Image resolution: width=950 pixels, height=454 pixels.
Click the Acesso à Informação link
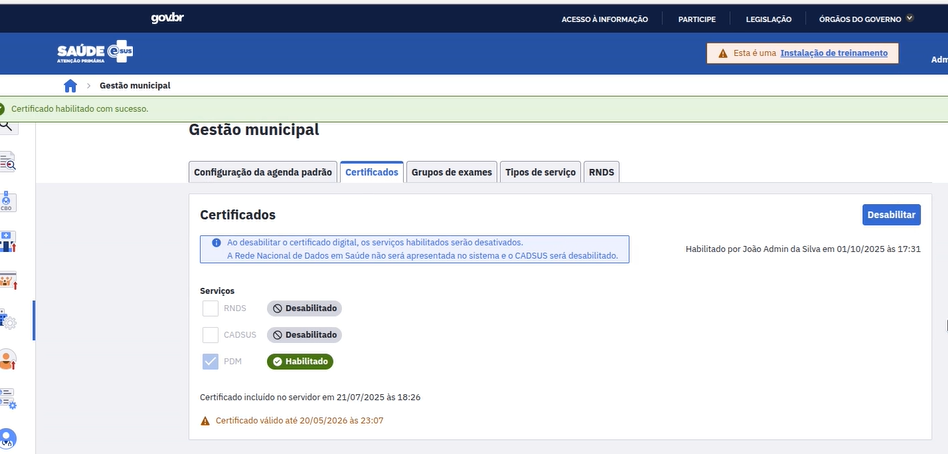(604, 19)
